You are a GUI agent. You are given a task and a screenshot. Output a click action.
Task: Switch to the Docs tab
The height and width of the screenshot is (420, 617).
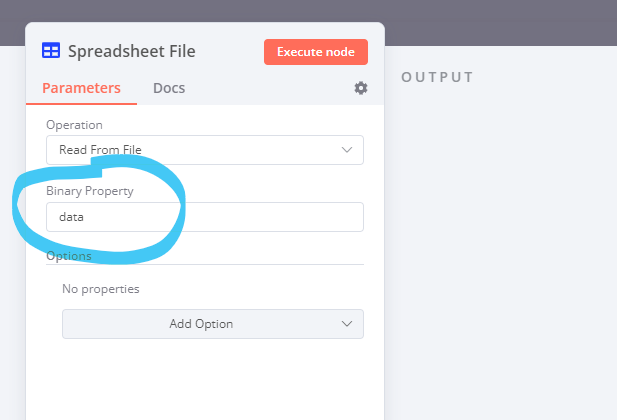point(169,88)
